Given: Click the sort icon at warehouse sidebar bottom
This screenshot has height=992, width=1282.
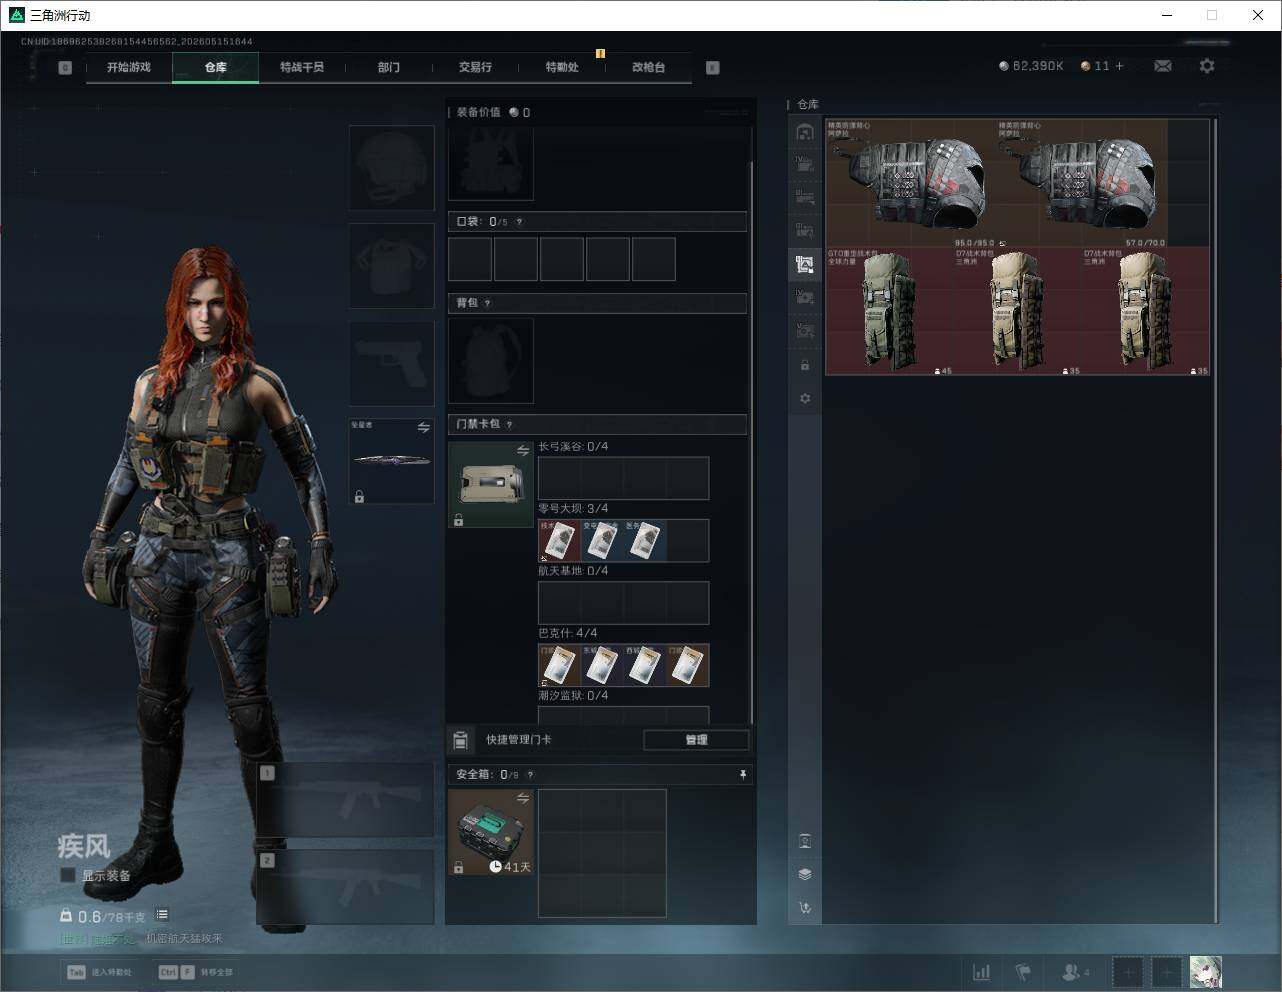Looking at the screenshot, I should (x=805, y=908).
